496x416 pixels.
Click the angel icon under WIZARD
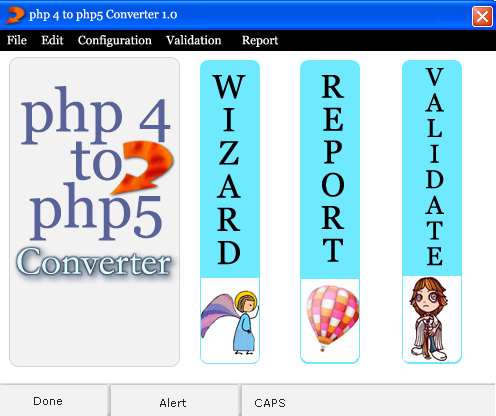click(x=230, y=322)
